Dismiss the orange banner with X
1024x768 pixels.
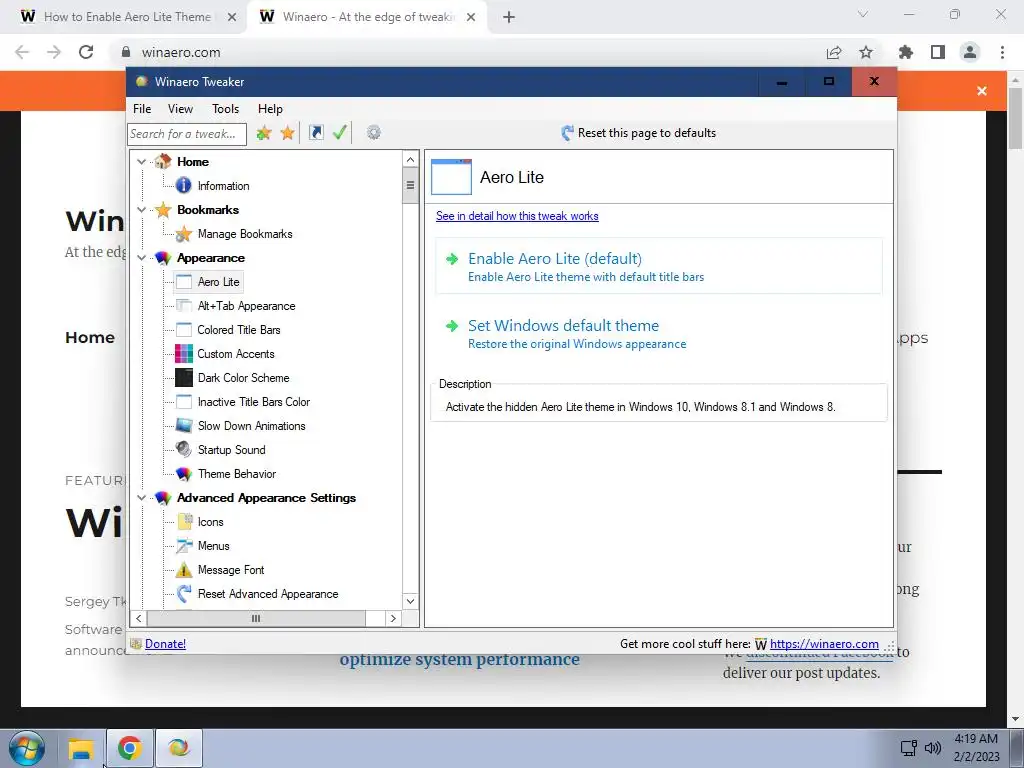click(x=982, y=91)
